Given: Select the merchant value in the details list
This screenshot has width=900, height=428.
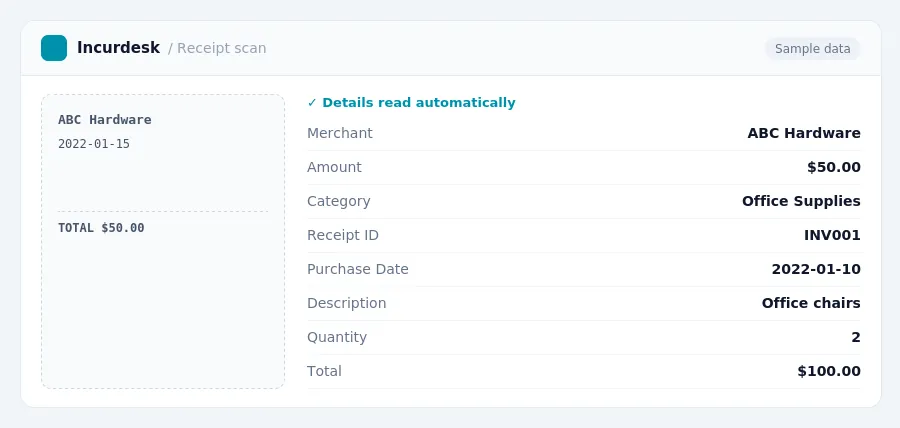Looking at the screenshot, I should [804, 133].
